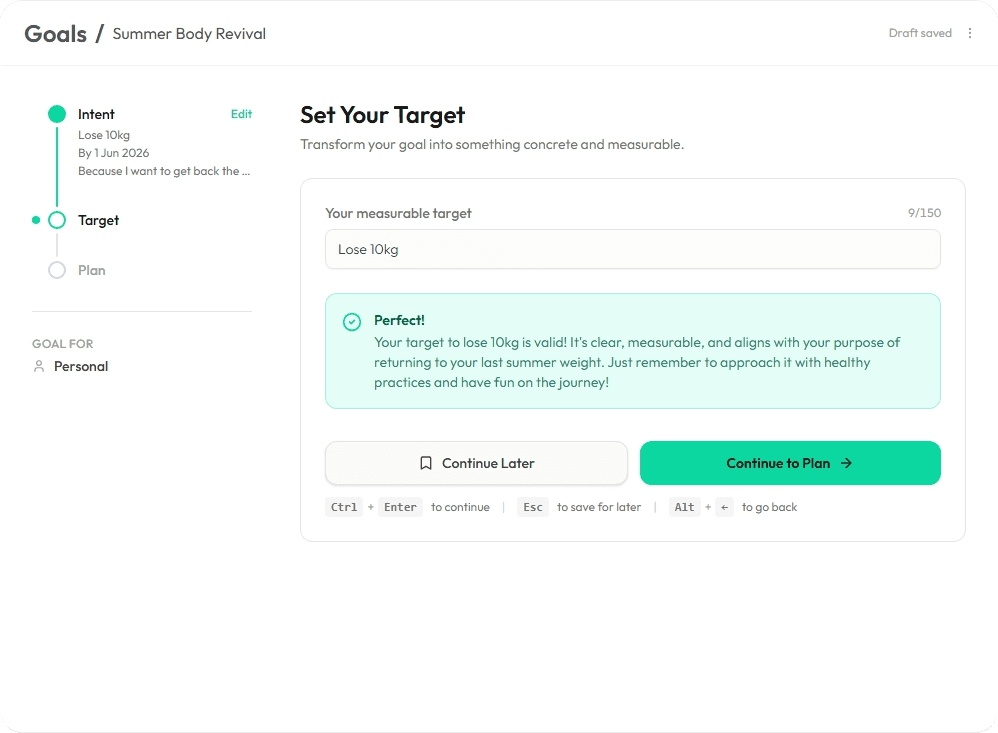Click inside the measurable target input field

pos(632,249)
